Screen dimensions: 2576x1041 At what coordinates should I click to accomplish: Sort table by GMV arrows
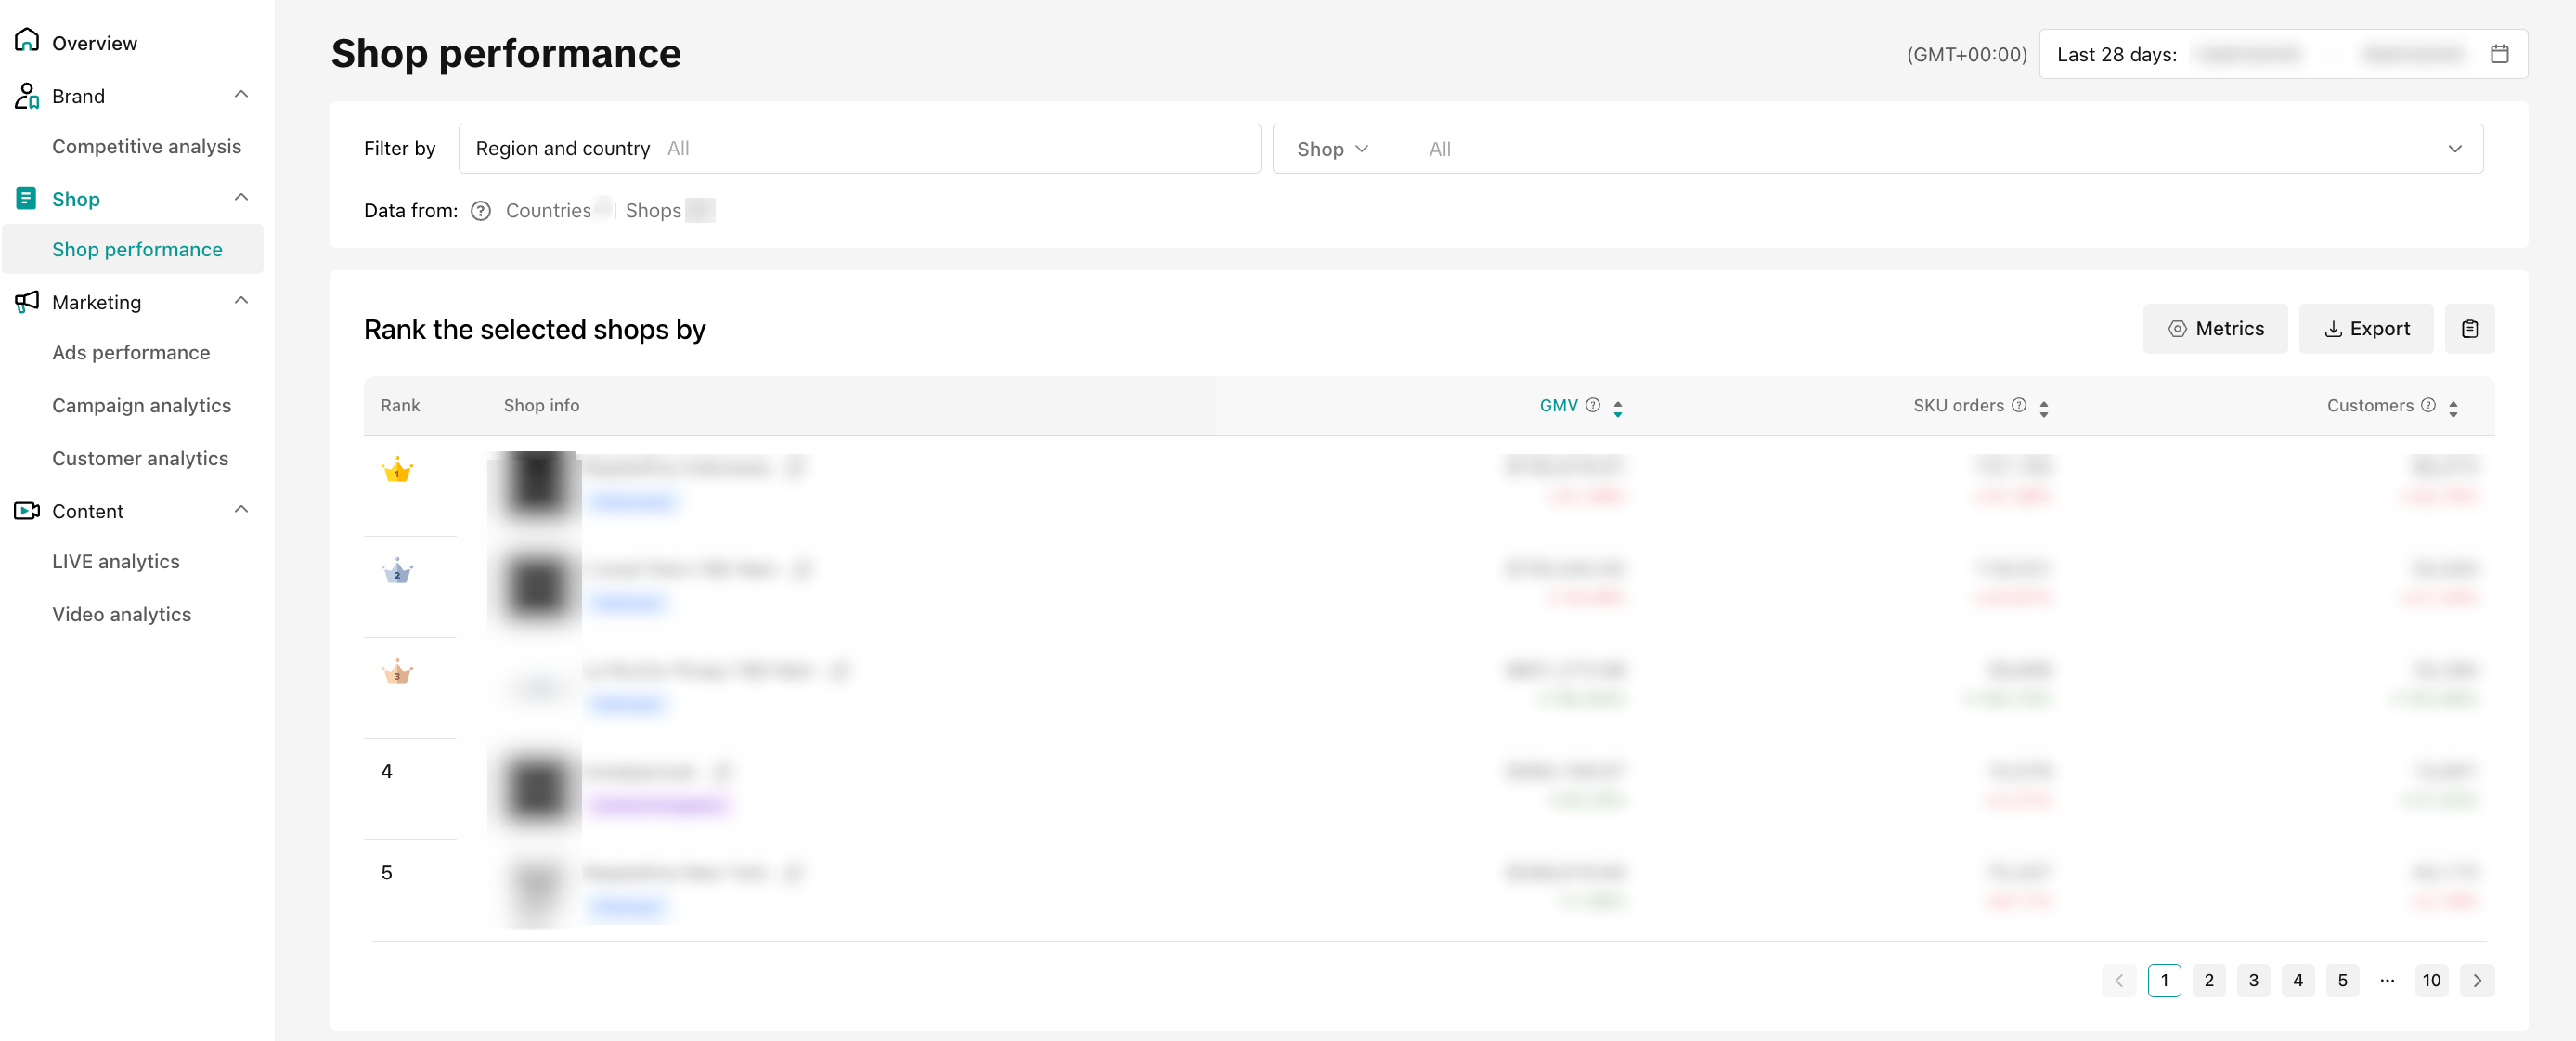pyautogui.click(x=1617, y=407)
